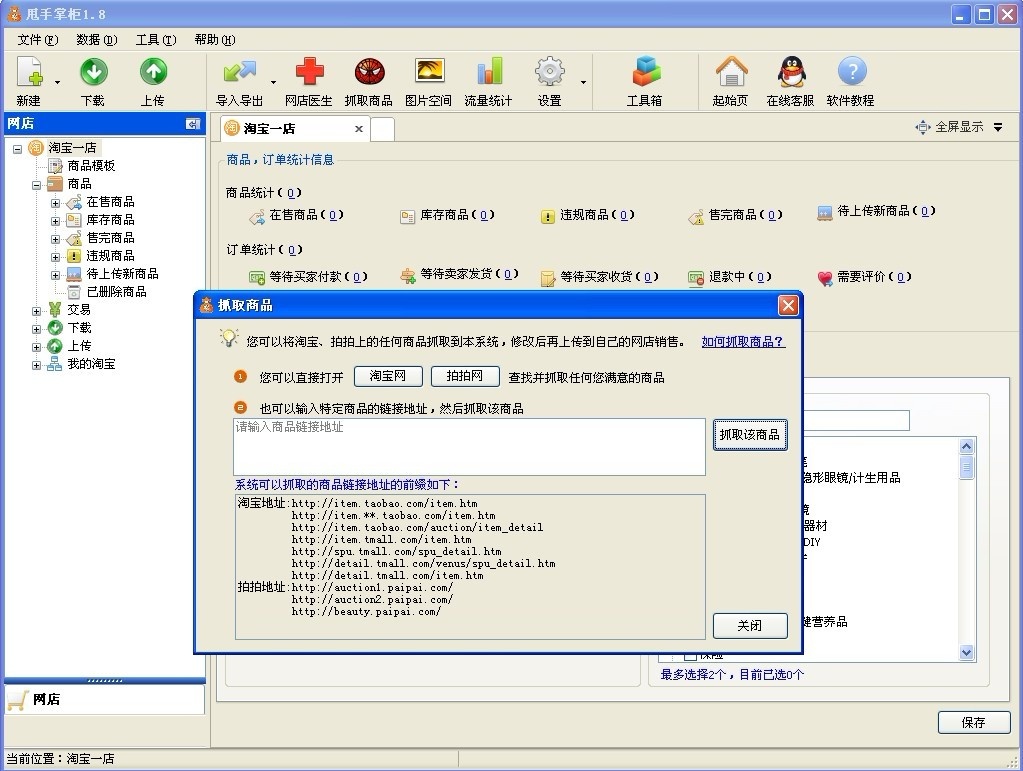This screenshot has width=1023, height=771.
Task: Open 软件教程 question mark icon
Action: pos(851,71)
